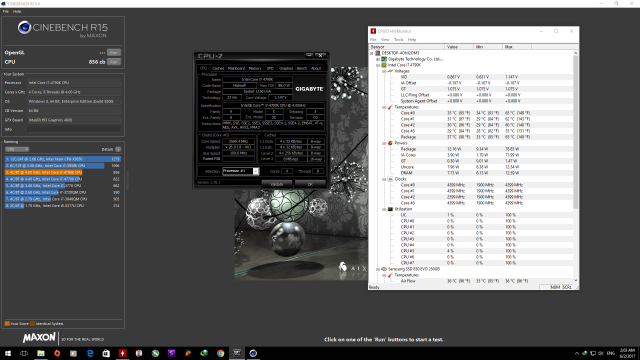Click HWMonitor vertical scrollbar down arrow

[x=576, y=280]
